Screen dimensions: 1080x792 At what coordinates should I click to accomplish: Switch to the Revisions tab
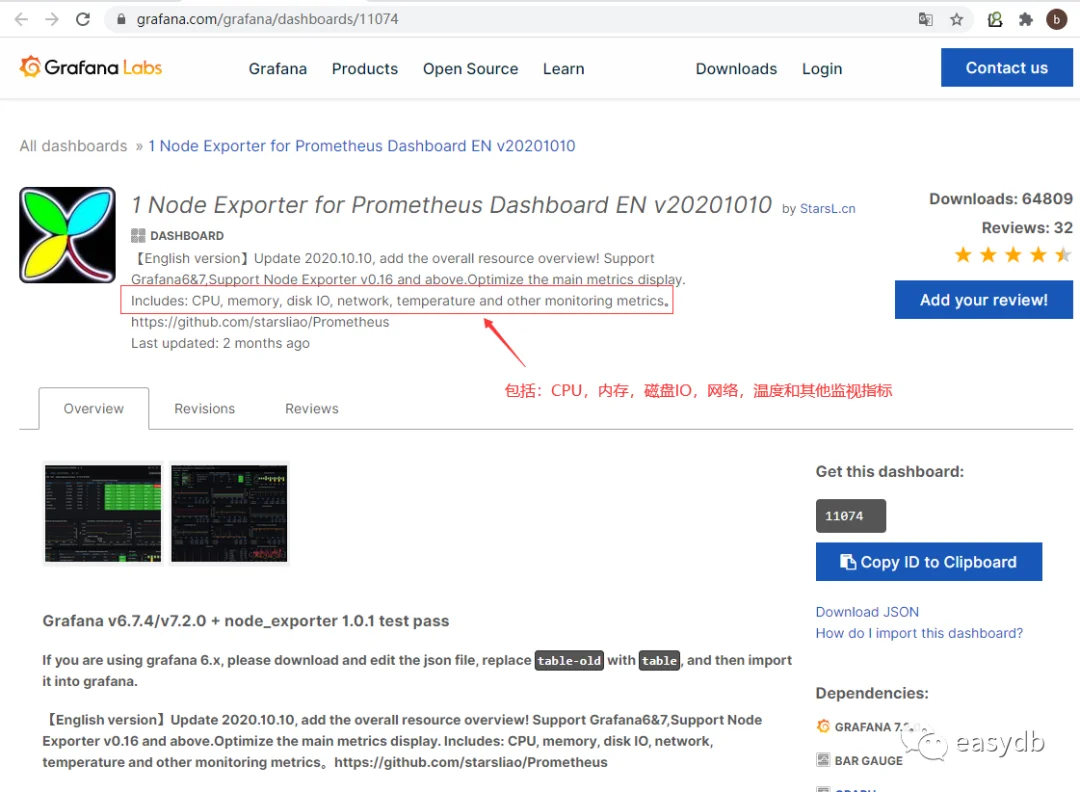click(205, 408)
